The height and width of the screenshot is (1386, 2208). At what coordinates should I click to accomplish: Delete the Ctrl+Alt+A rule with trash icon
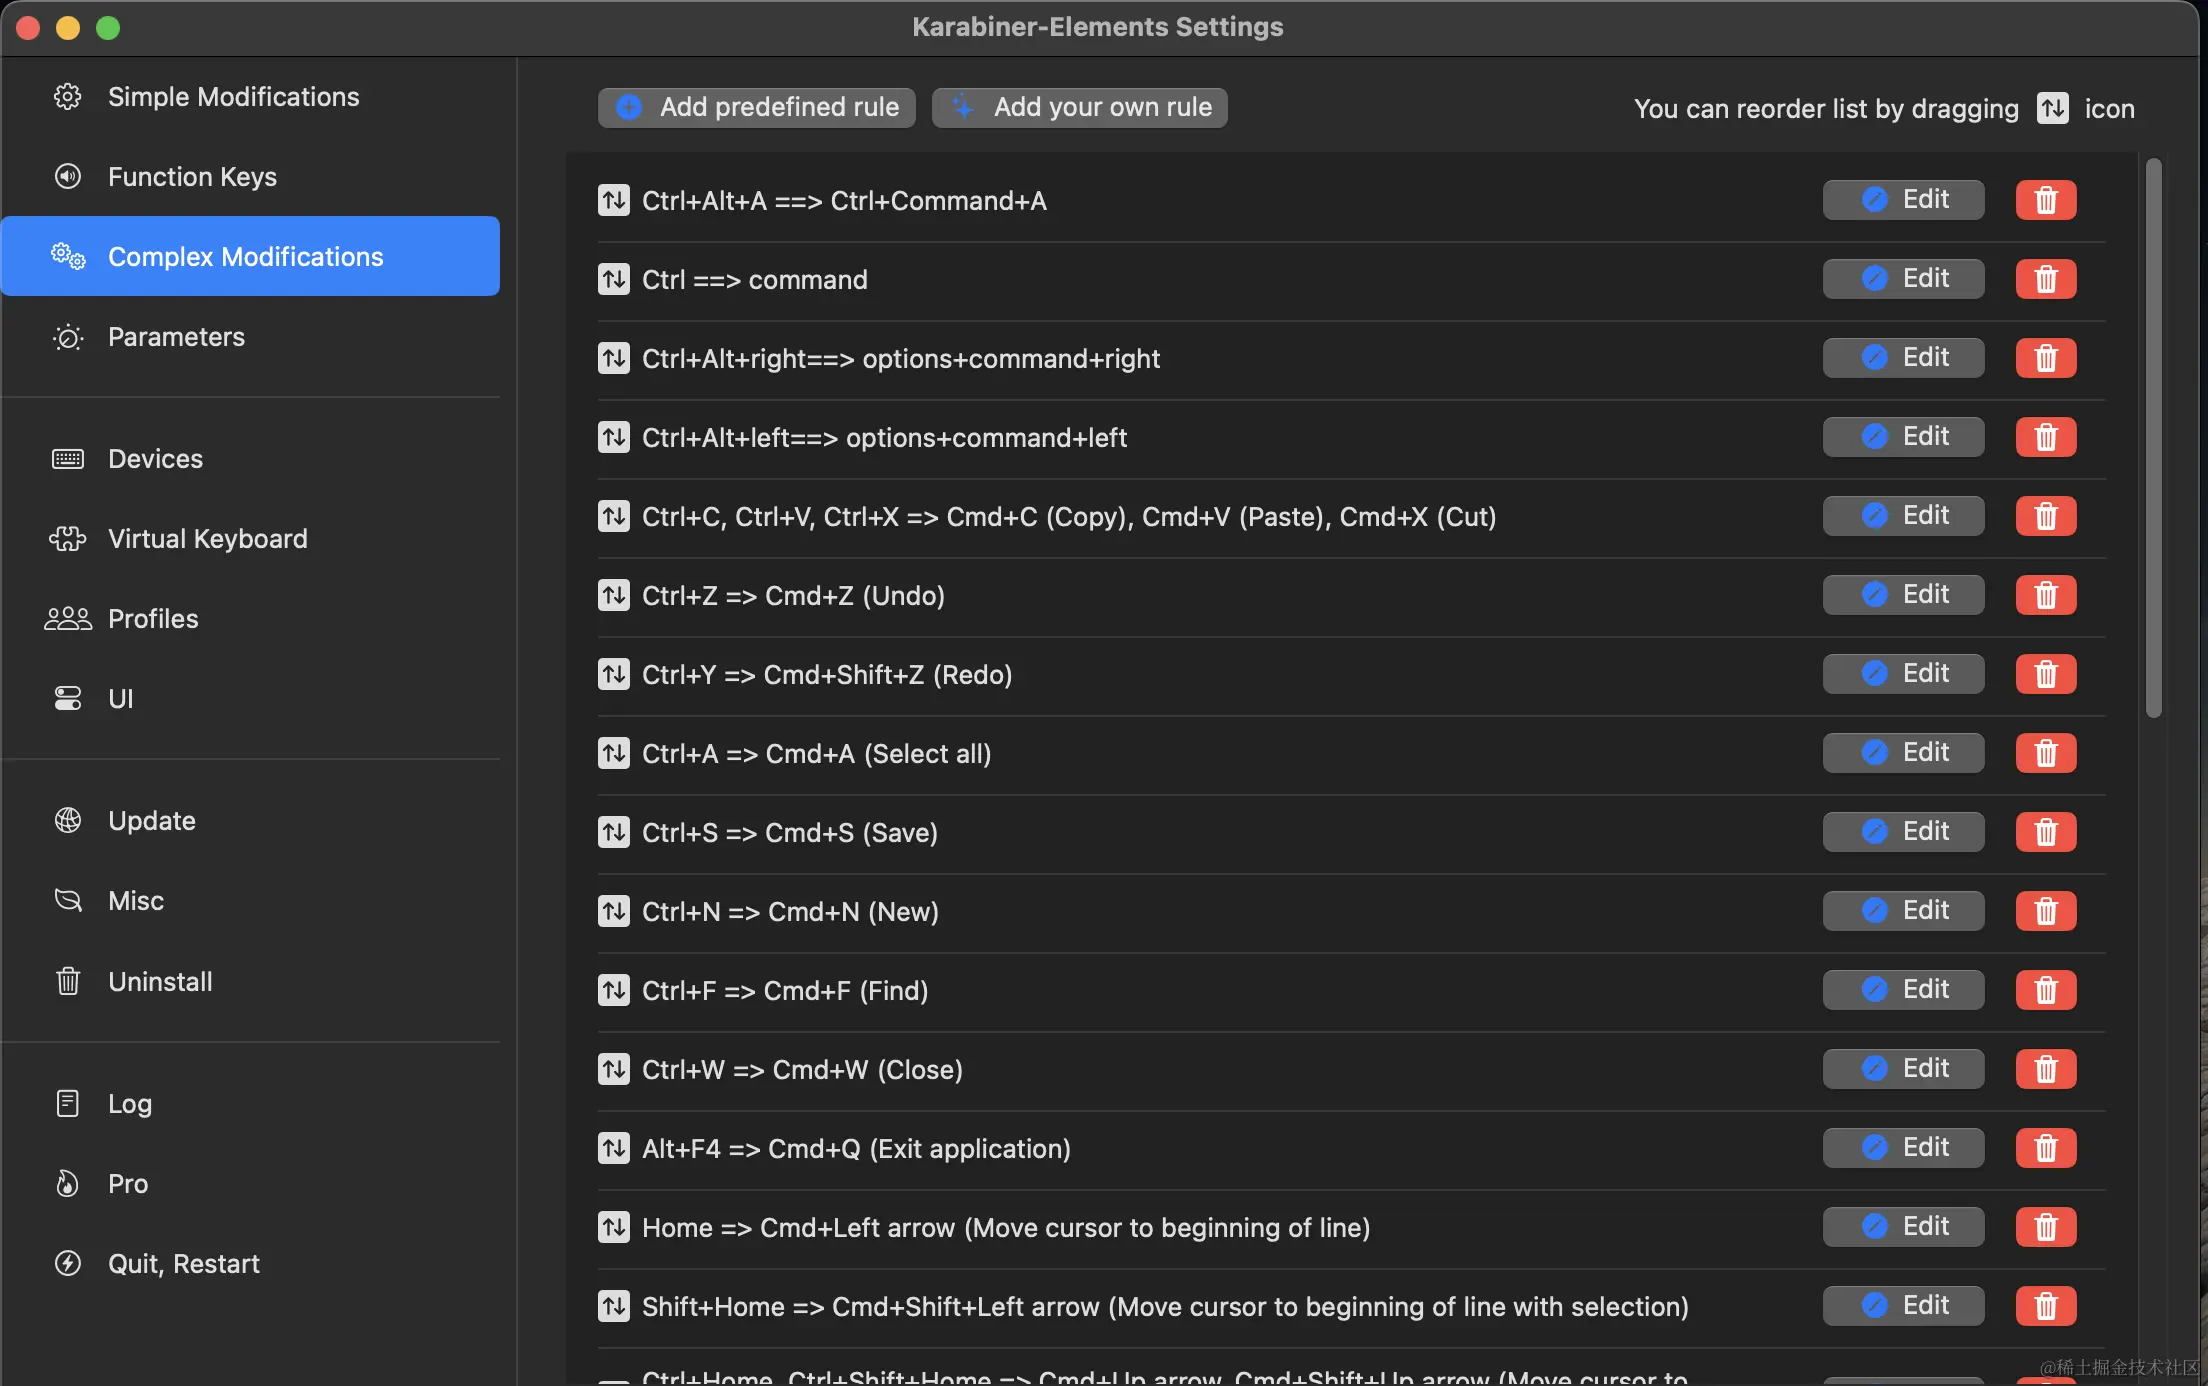click(x=2045, y=200)
